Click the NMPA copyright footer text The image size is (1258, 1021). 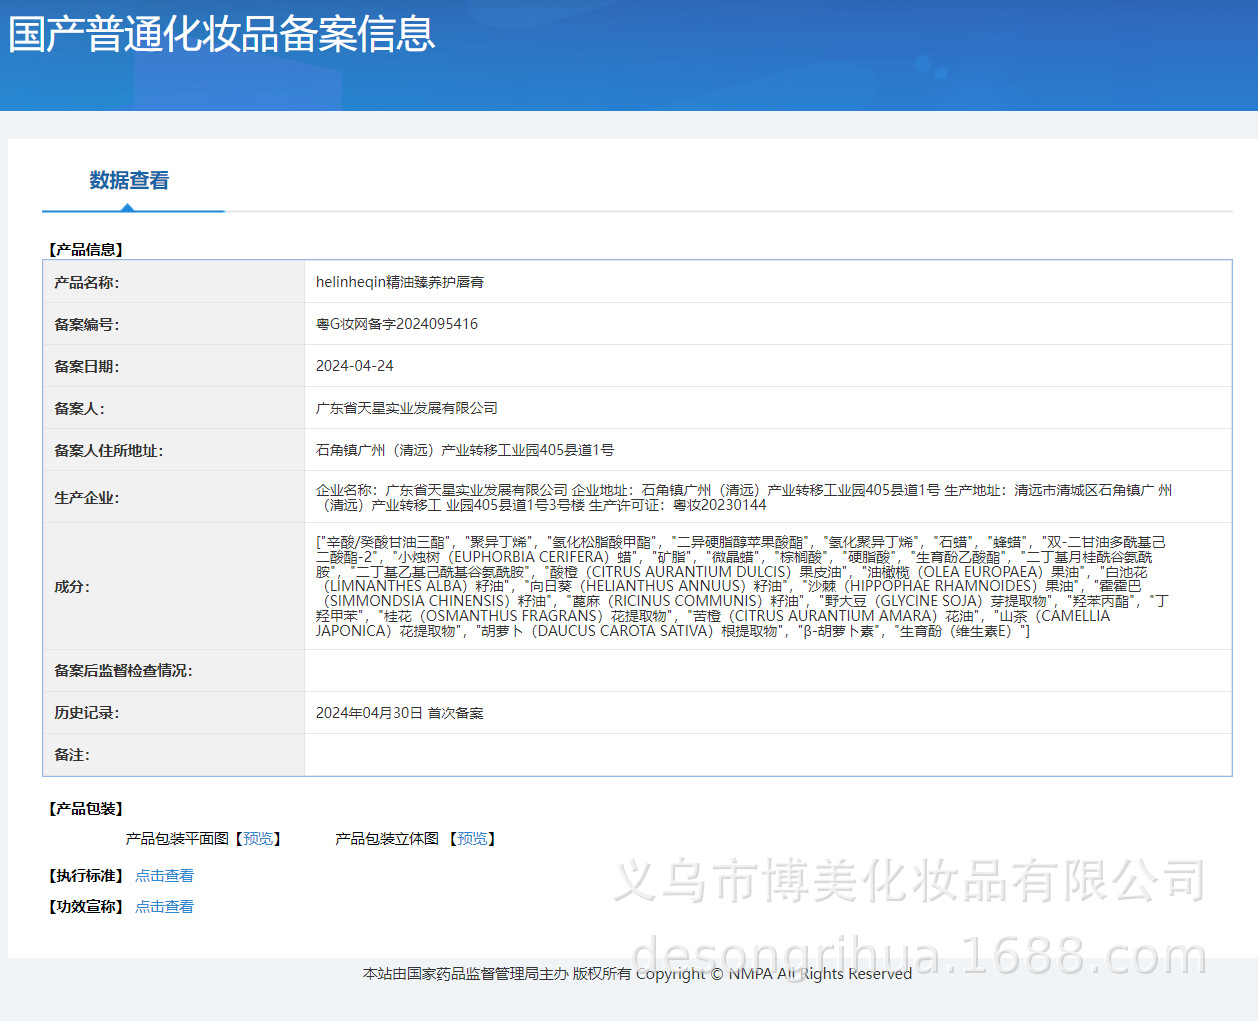pyautogui.click(x=637, y=974)
